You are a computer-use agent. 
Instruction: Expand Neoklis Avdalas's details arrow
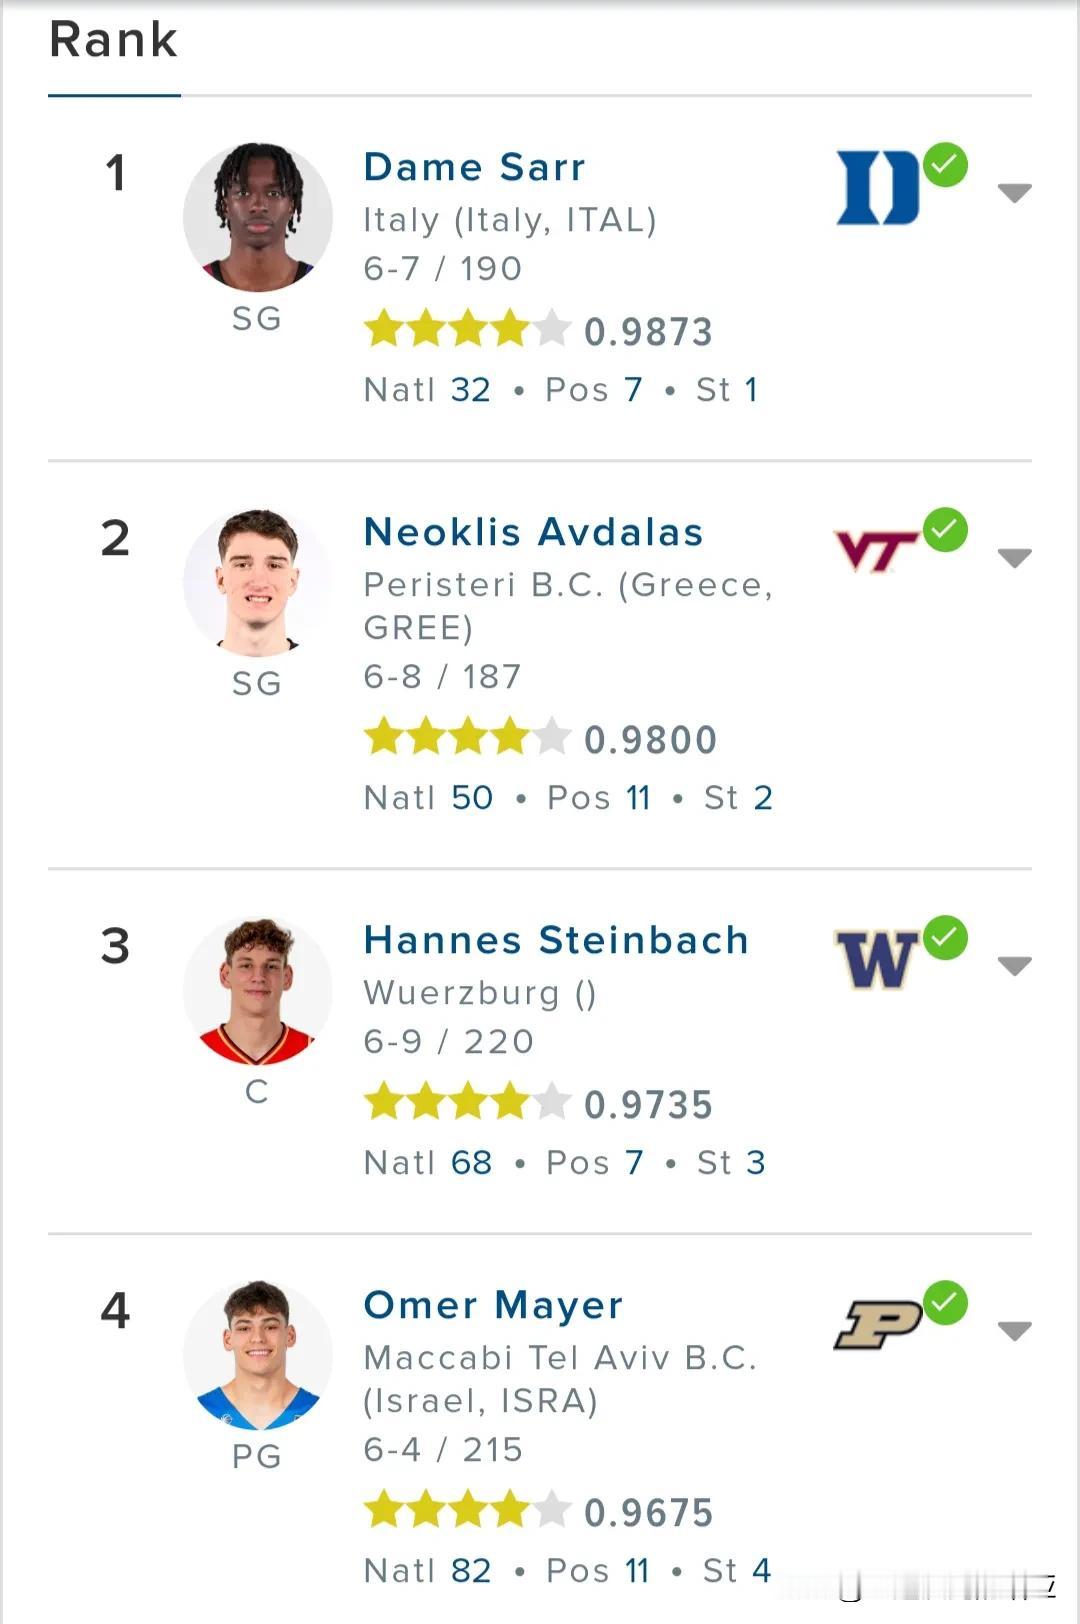1015,558
